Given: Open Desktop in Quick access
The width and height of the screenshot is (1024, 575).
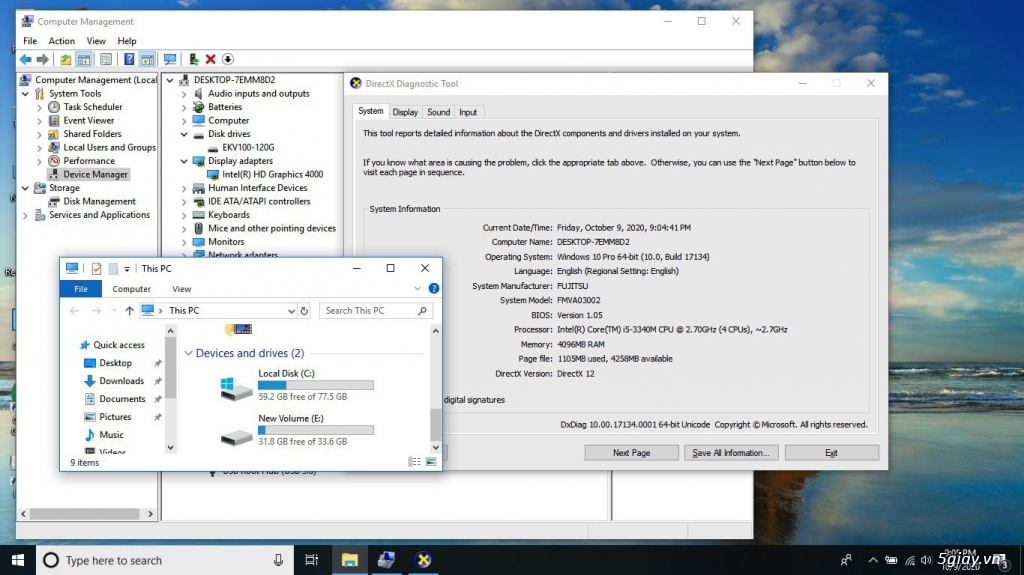Looking at the screenshot, I should click(116, 363).
